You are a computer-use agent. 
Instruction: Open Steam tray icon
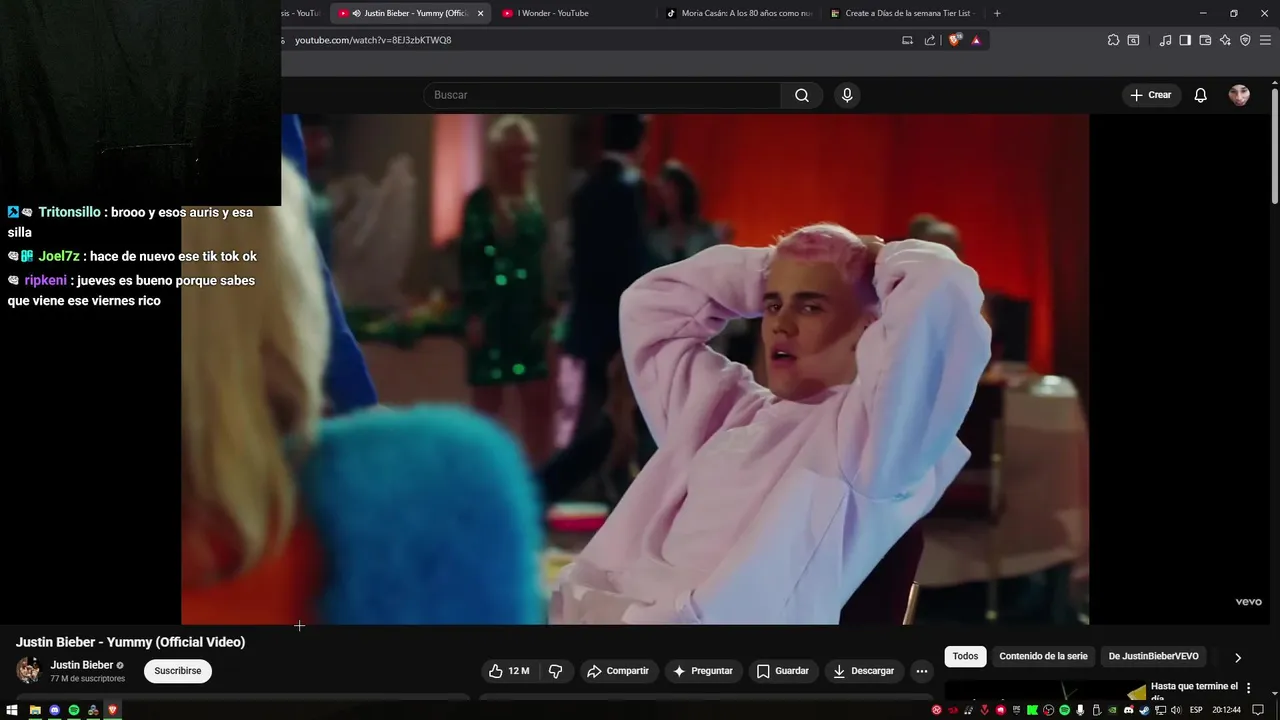1144,710
